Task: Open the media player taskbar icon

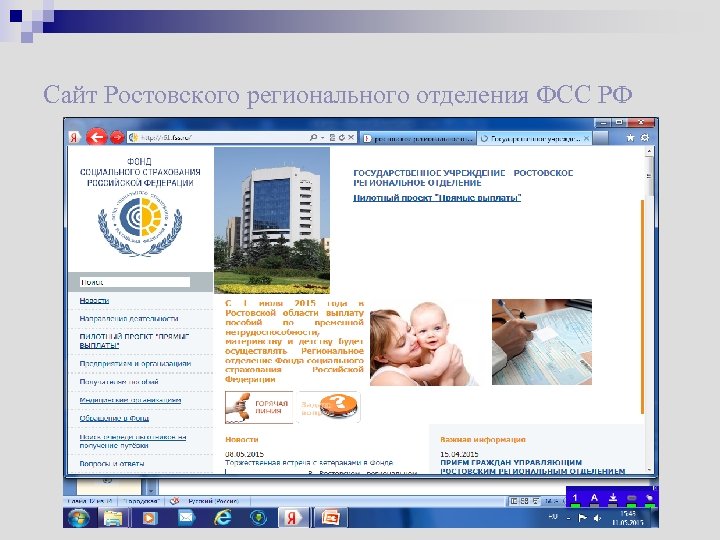Action: 149,518
